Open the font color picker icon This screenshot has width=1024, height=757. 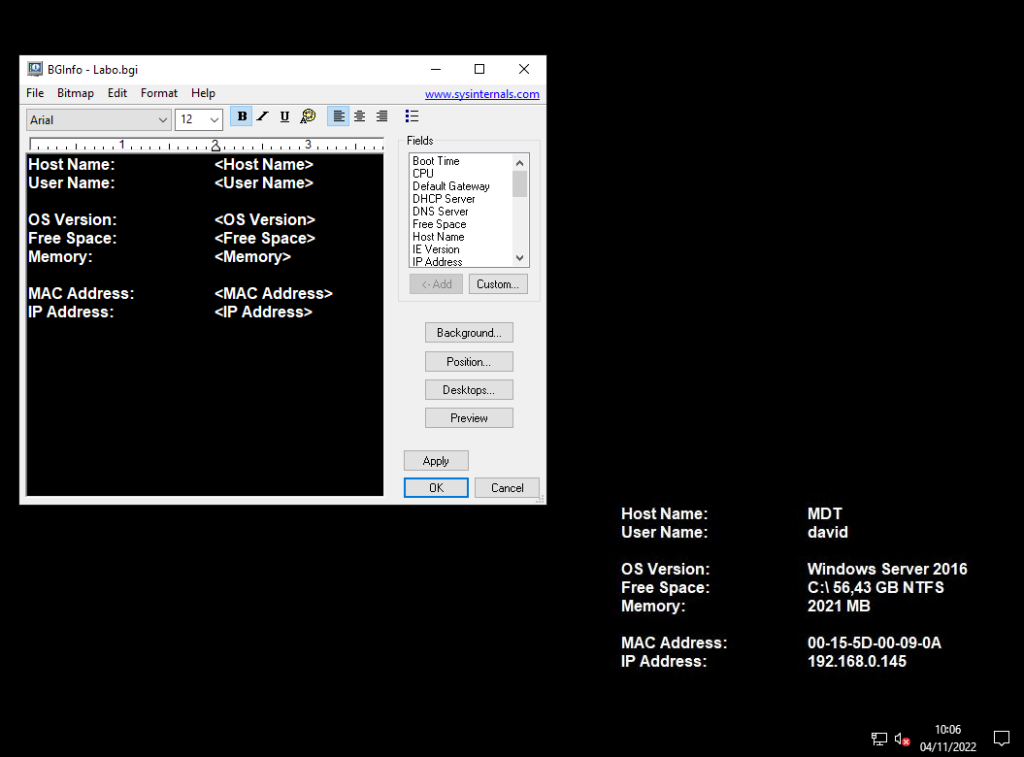coord(308,117)
